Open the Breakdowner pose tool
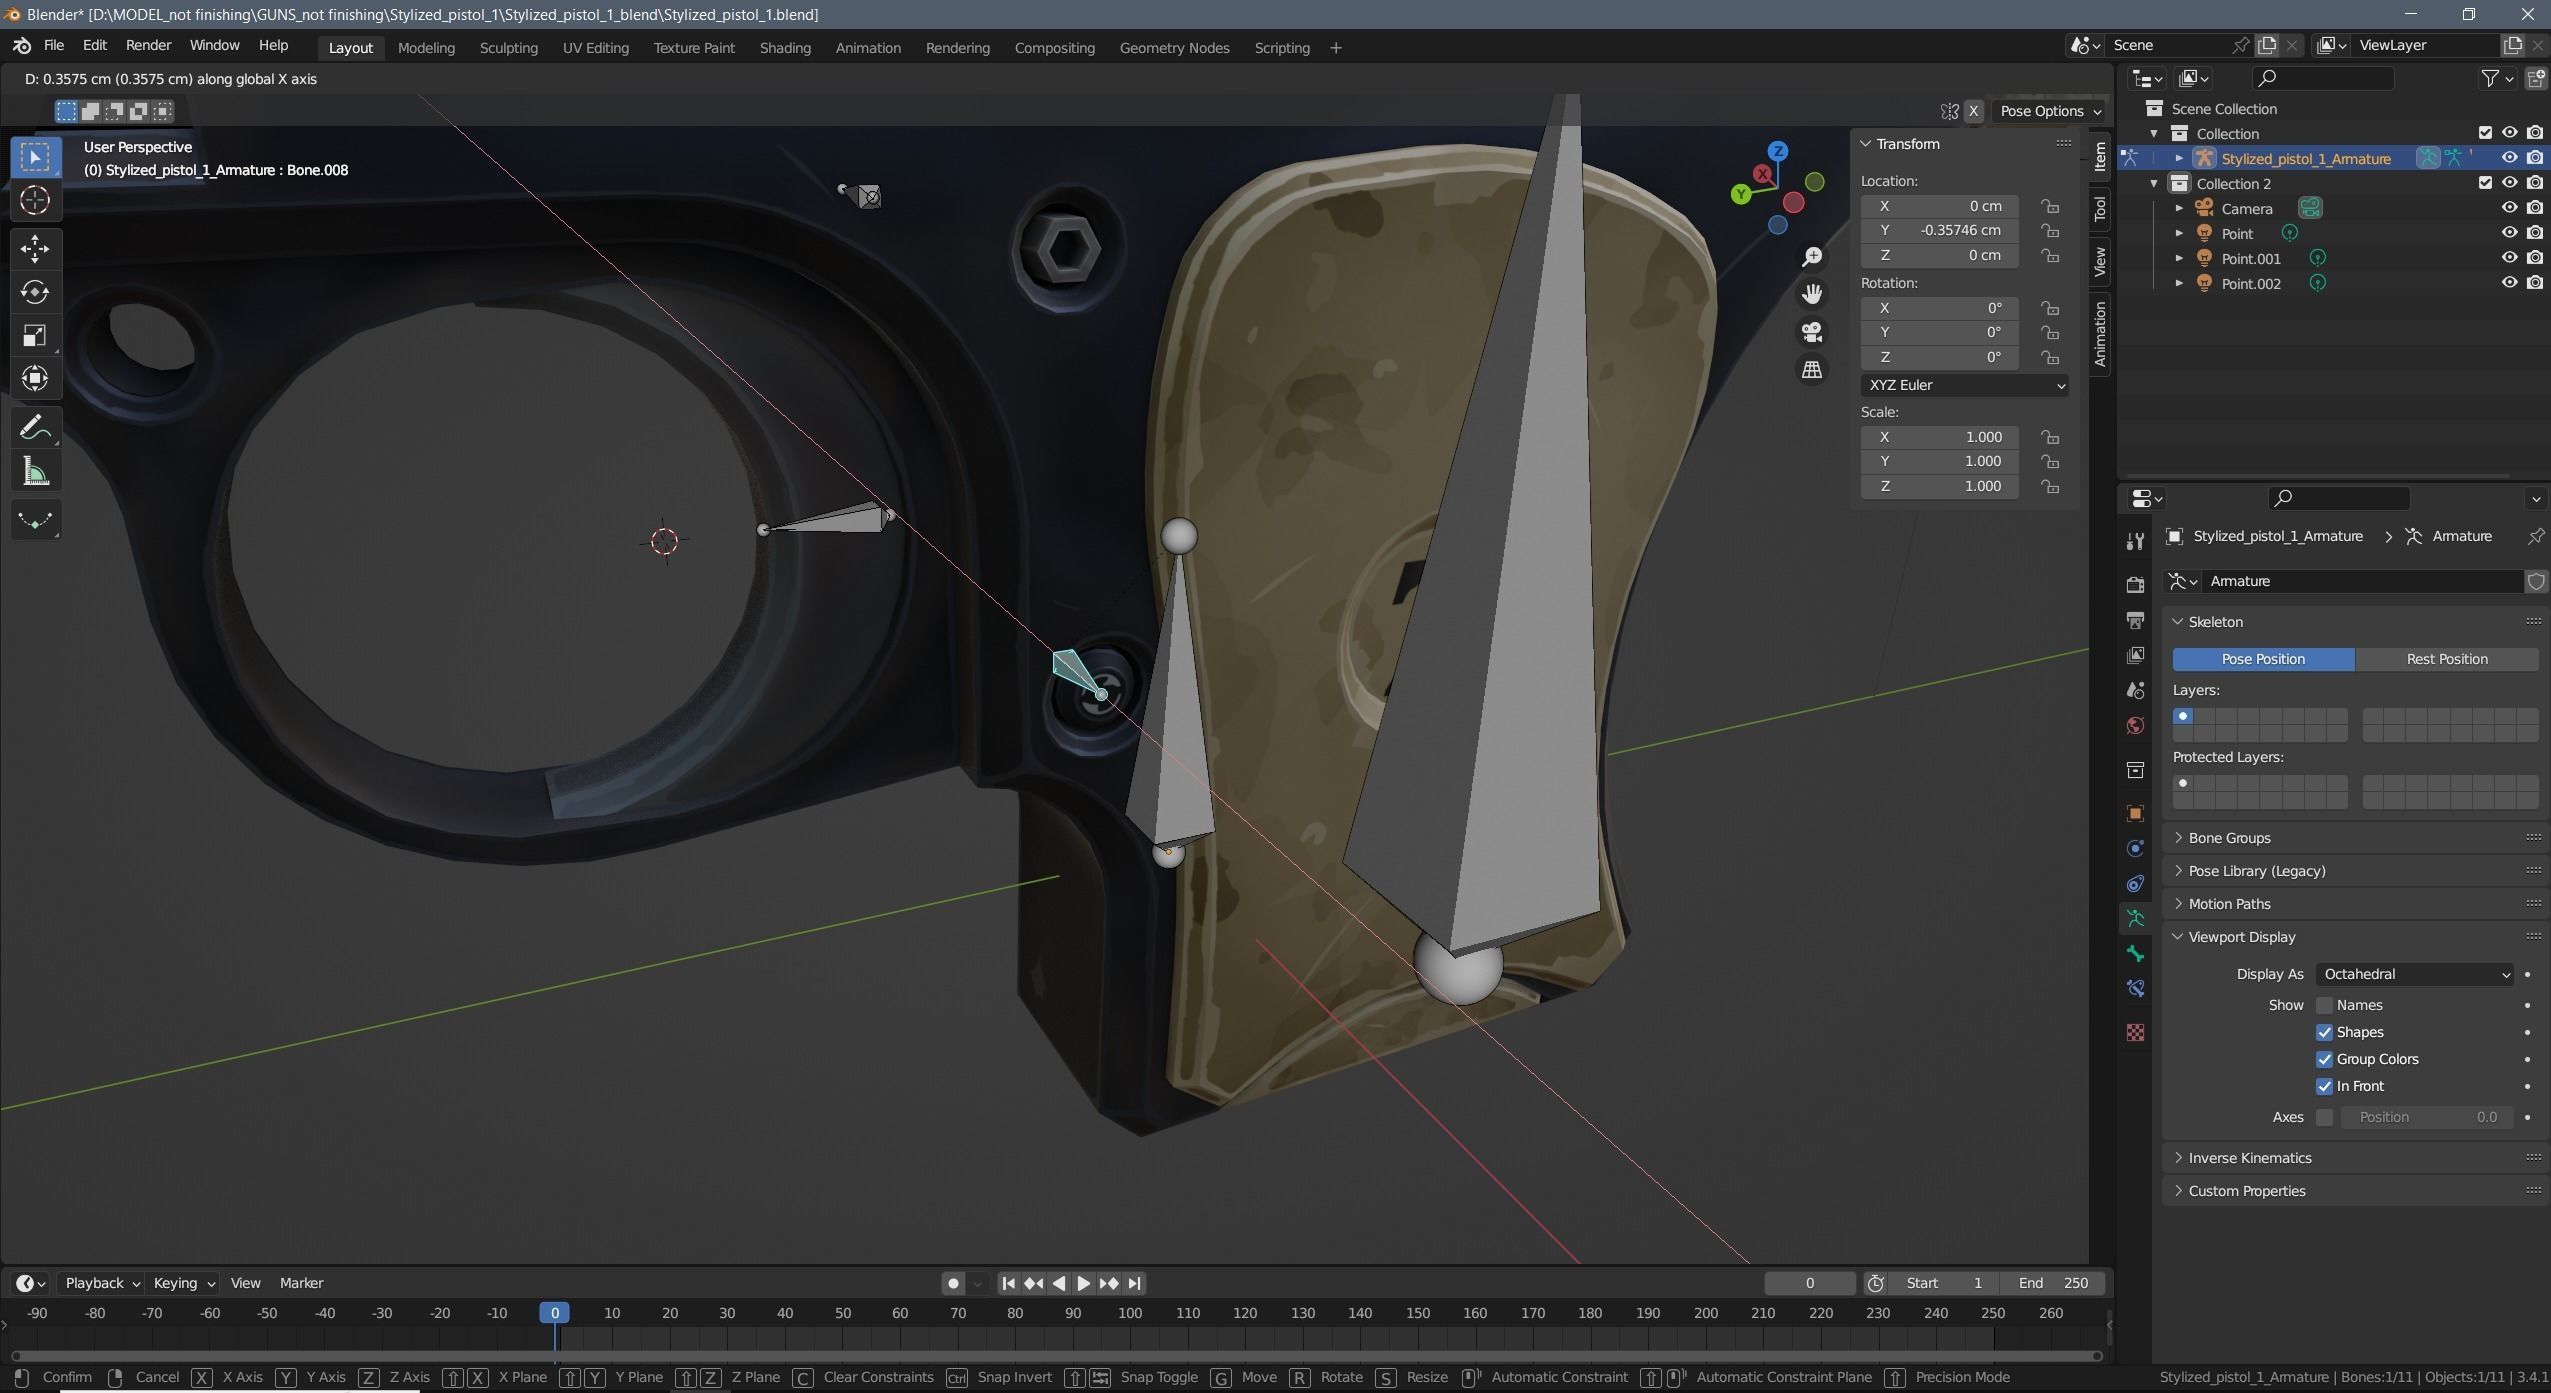Viewport: 2551px width, 1393px height. coord(35,520)
